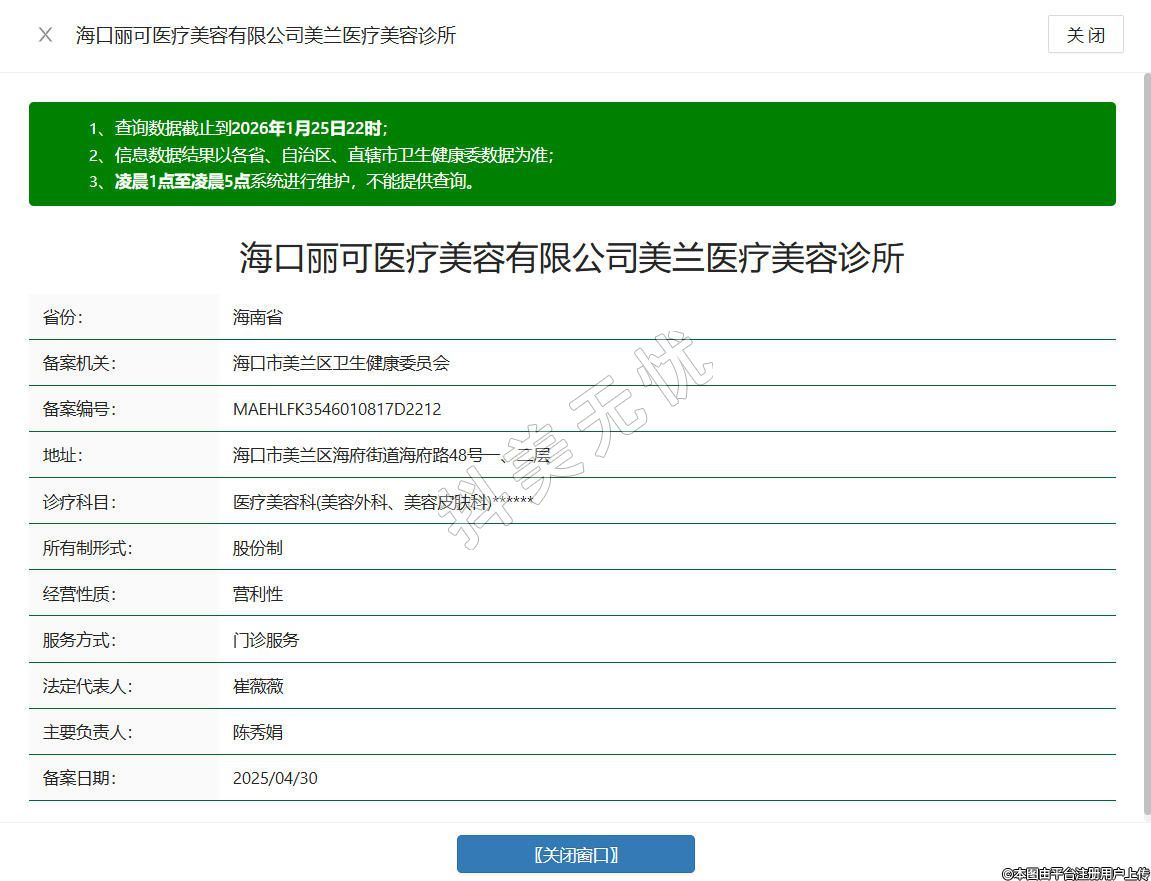Select the 海南省 province value
This screenshot has width=1151, height=881.
pyautogui.click(x=258, y=317)
